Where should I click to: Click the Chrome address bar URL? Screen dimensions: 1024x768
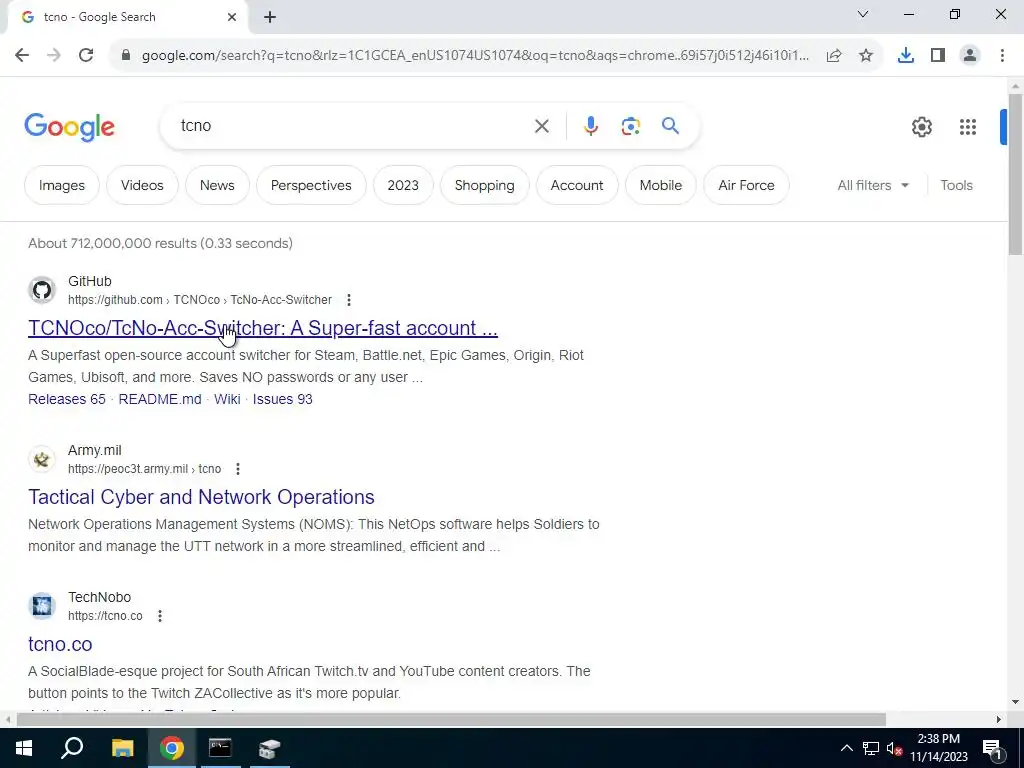click(x=475, y=56)
